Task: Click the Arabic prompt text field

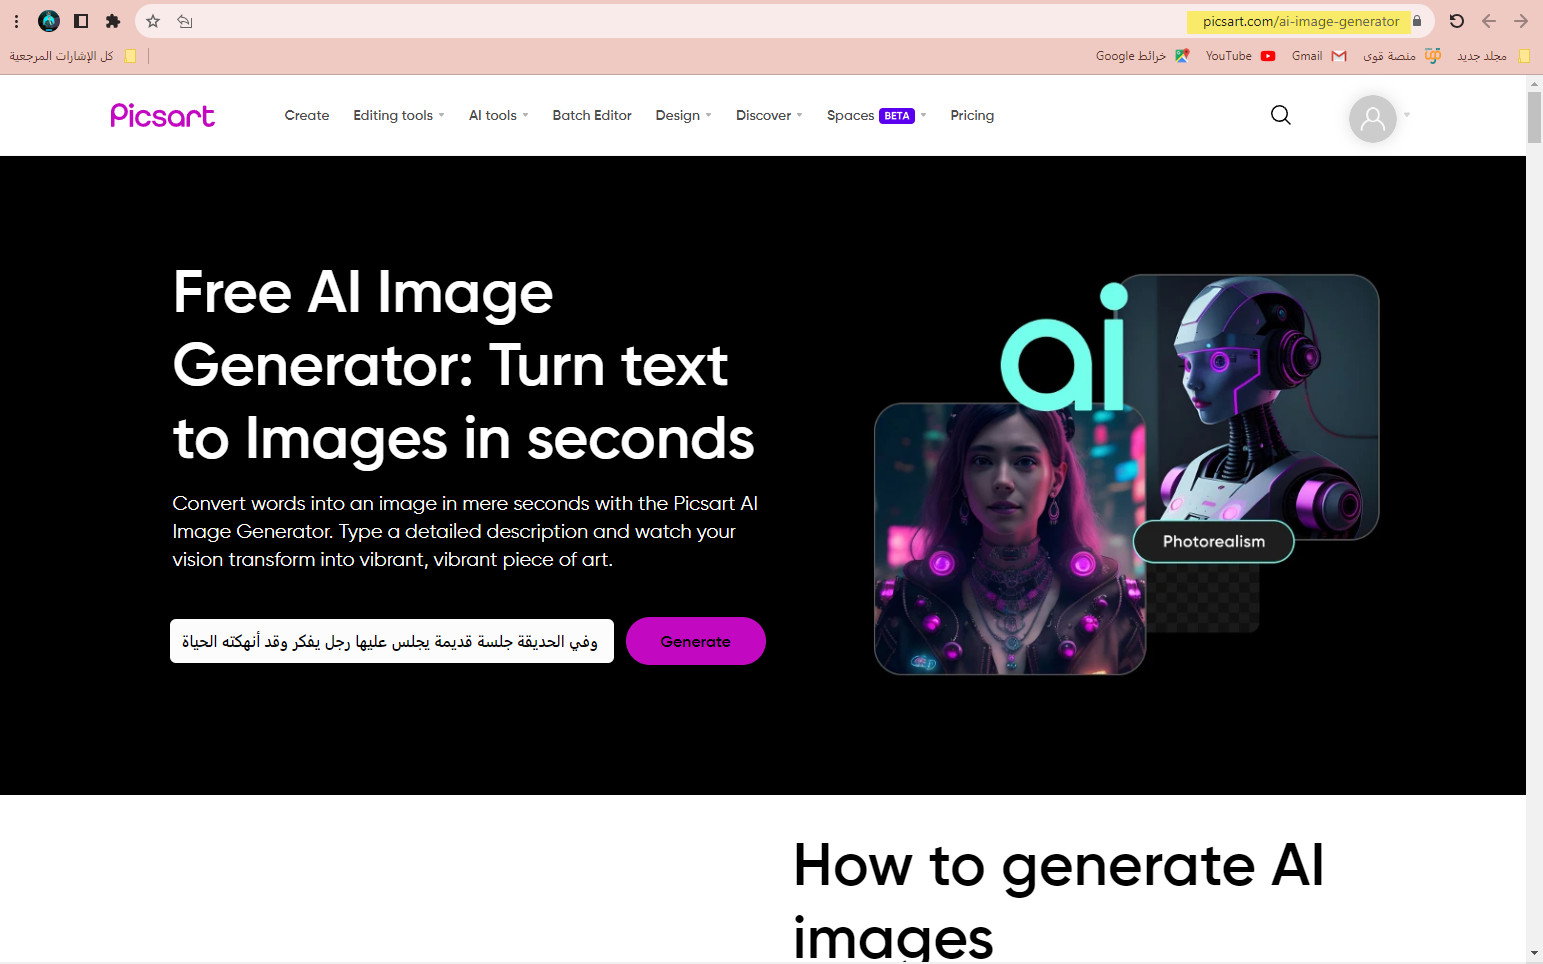Action: 391,641
